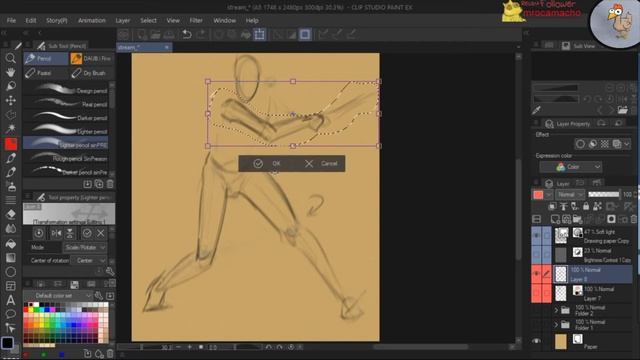Select the Fill bucket tool
The width and height of the screenshot is (640, 360).
(11, 244)
